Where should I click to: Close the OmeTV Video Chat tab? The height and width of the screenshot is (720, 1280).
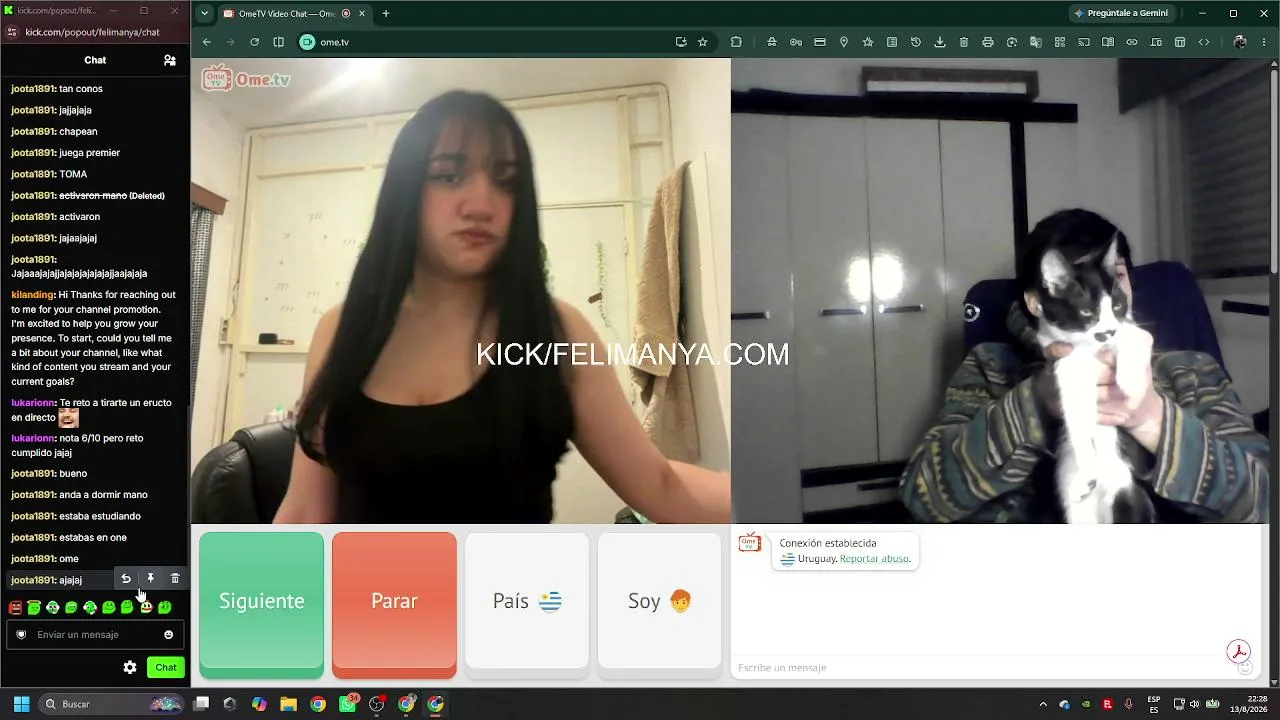pyautogui.click(x=362, y=14)
